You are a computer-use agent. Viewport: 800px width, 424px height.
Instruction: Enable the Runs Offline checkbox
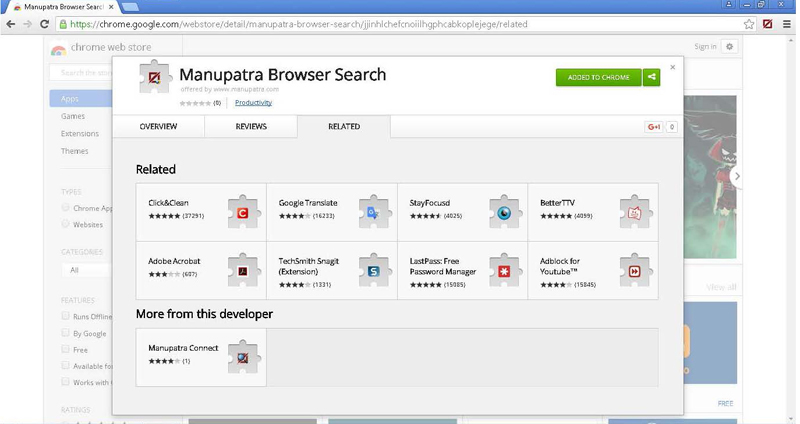click(65, 316)
